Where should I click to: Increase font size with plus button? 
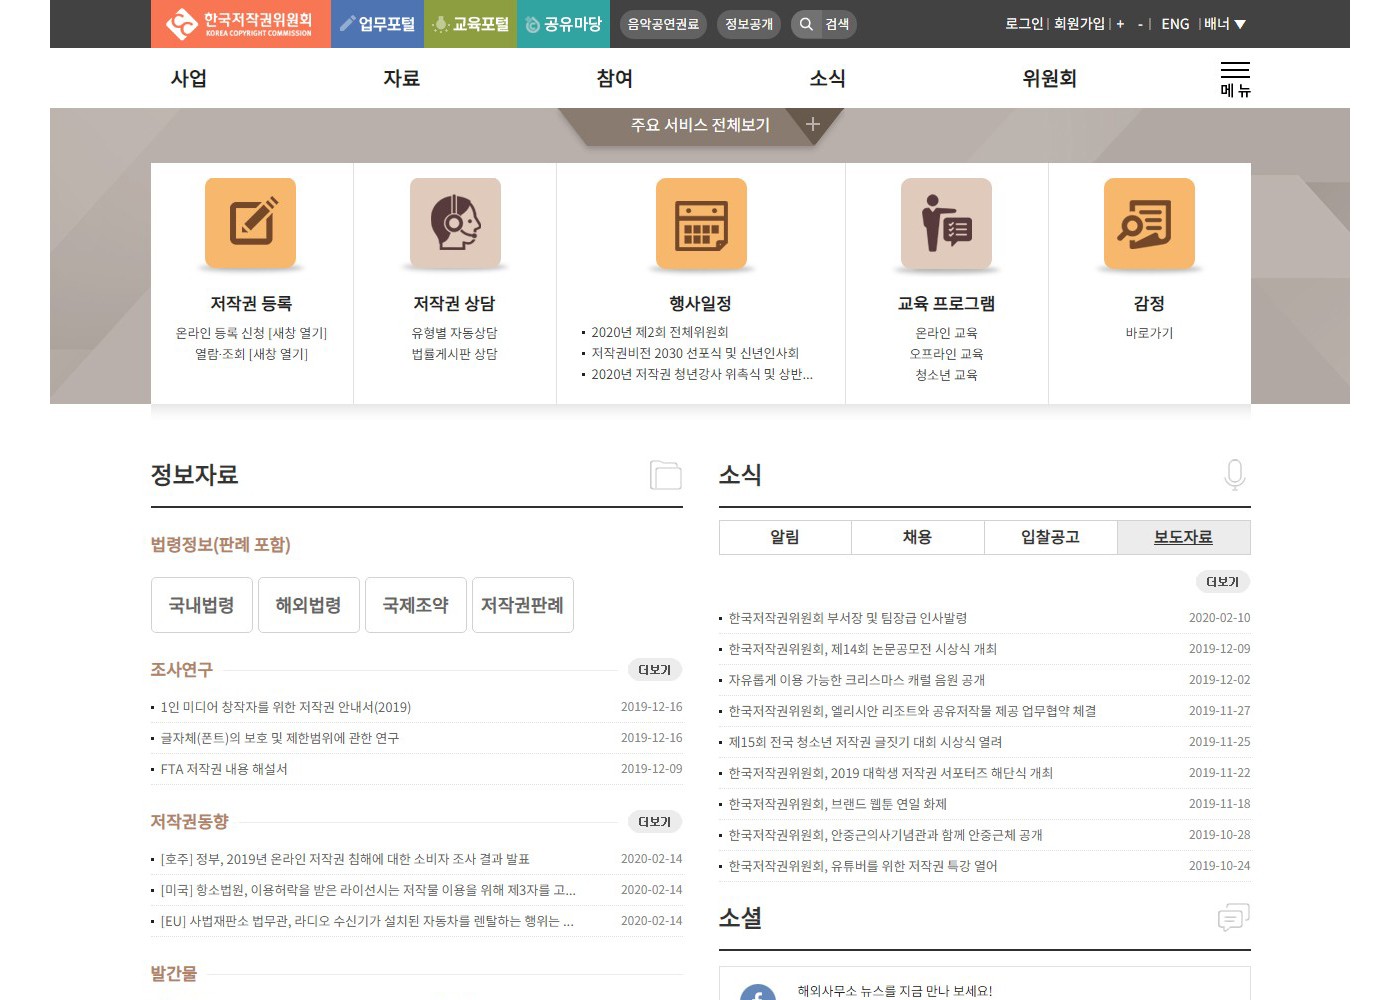[1120, 24]
